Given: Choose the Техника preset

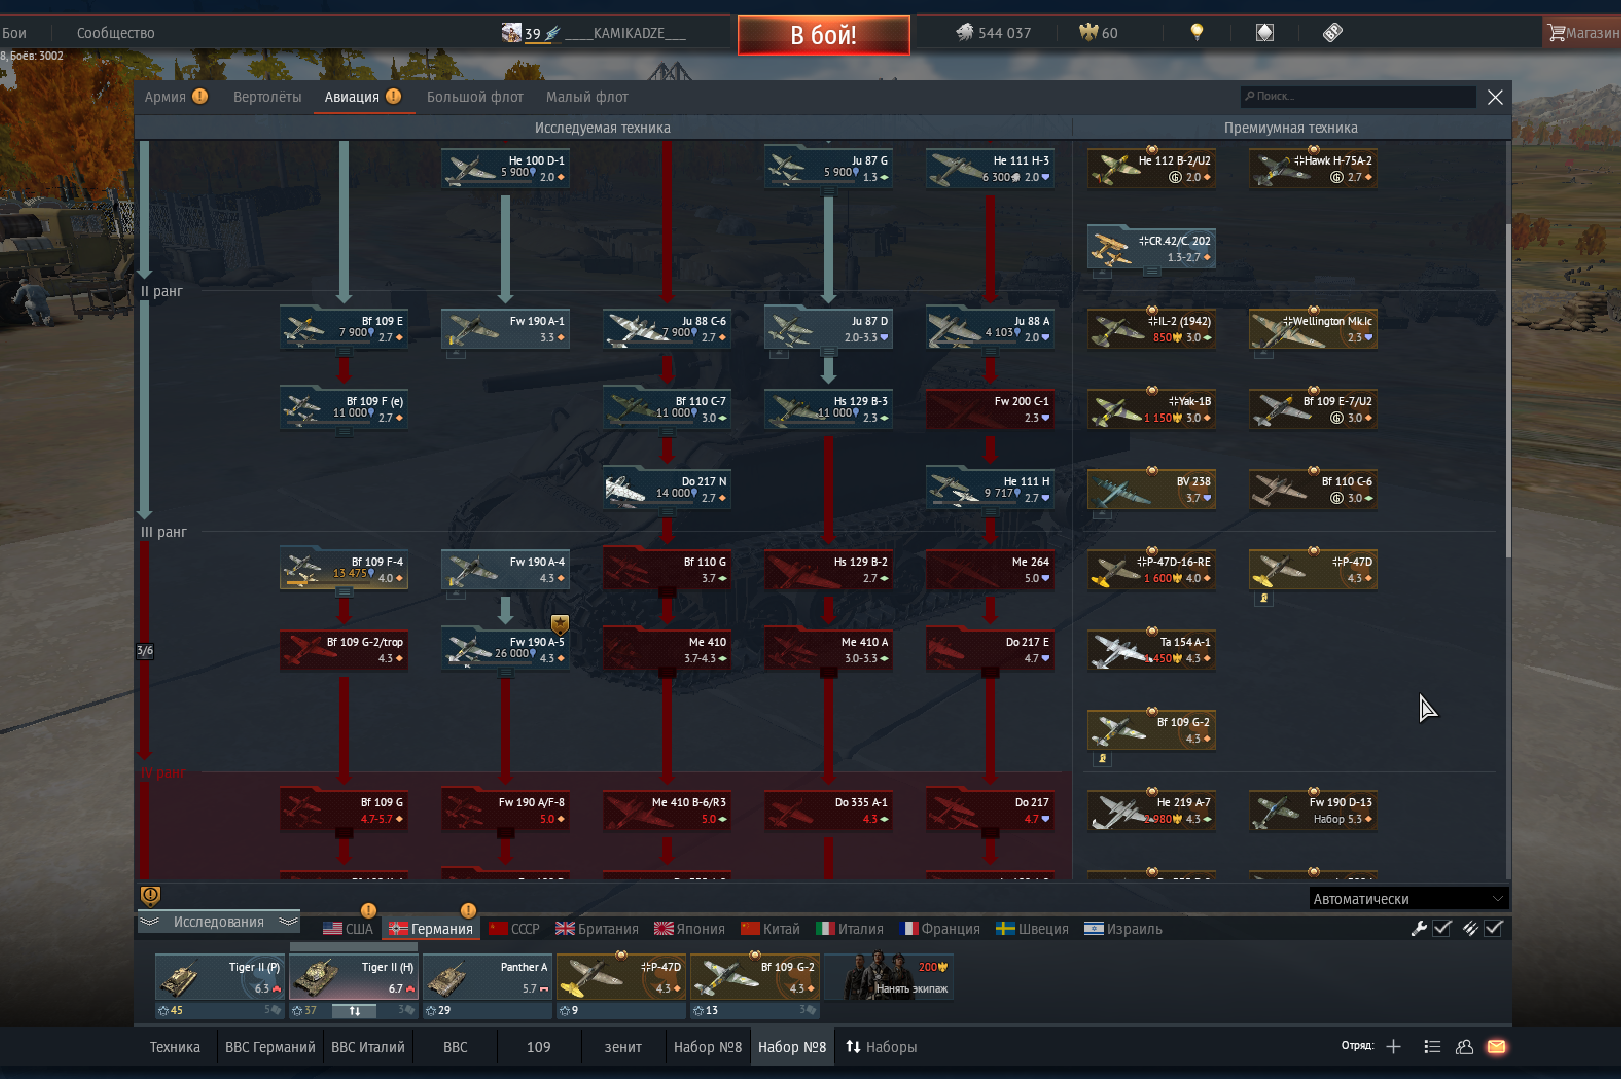Looking at the screenshot, I should (175, 1047).
